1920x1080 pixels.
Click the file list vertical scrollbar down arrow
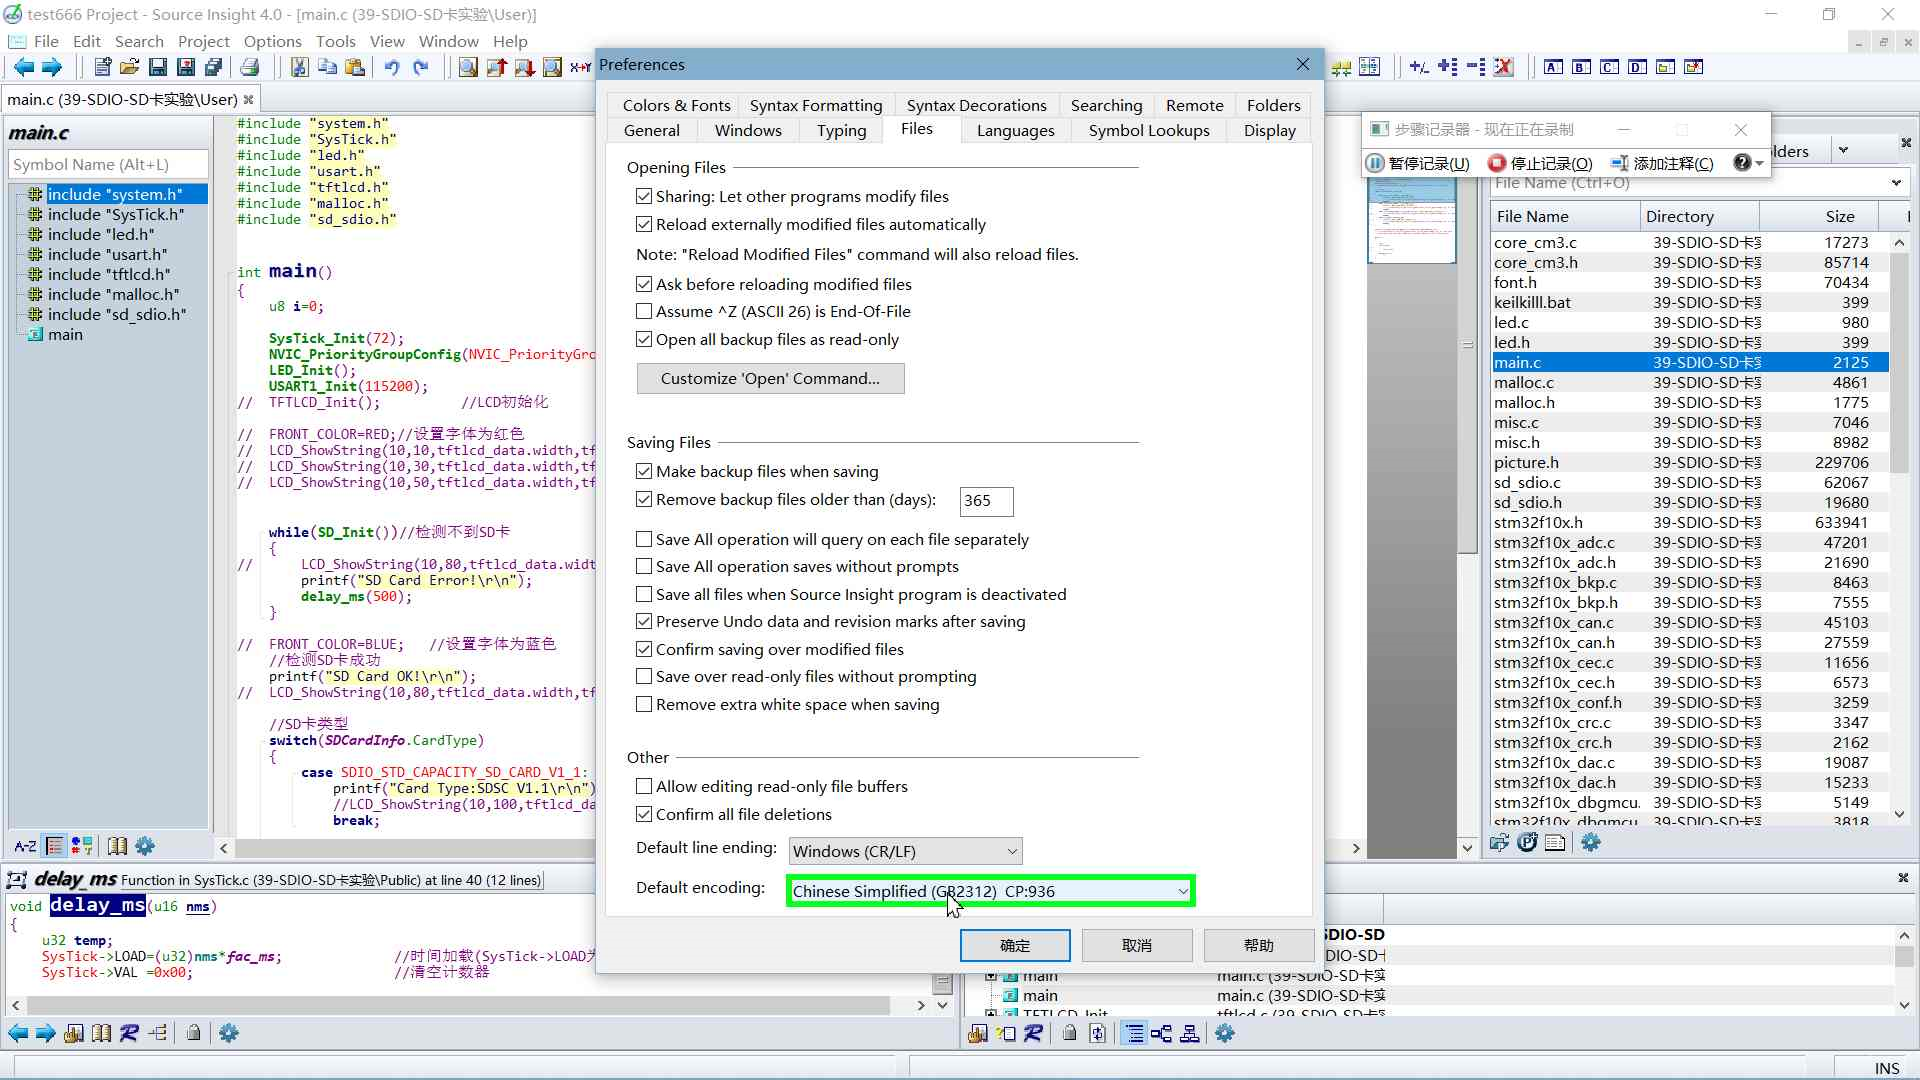(1899, 815)
